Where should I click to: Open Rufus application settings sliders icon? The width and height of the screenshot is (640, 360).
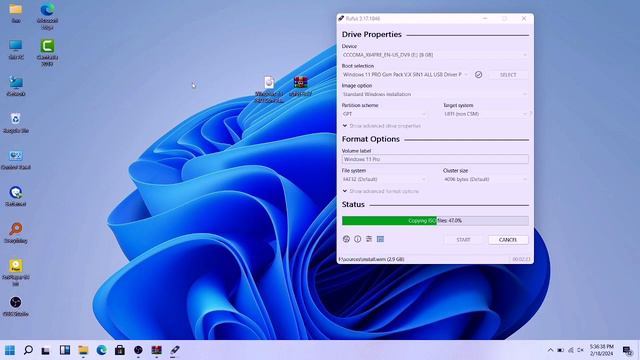click(369, 239)
